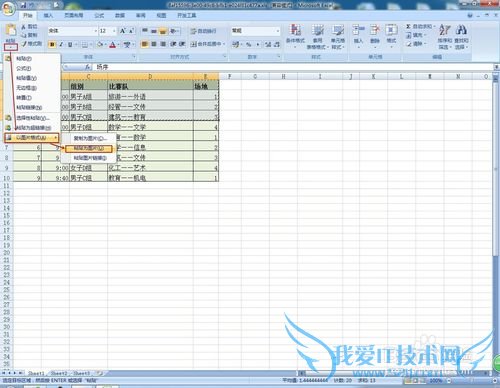This screenshot has width=500, height=388.
Task: Click the Increase Indent icon
Action: [182, 44]
